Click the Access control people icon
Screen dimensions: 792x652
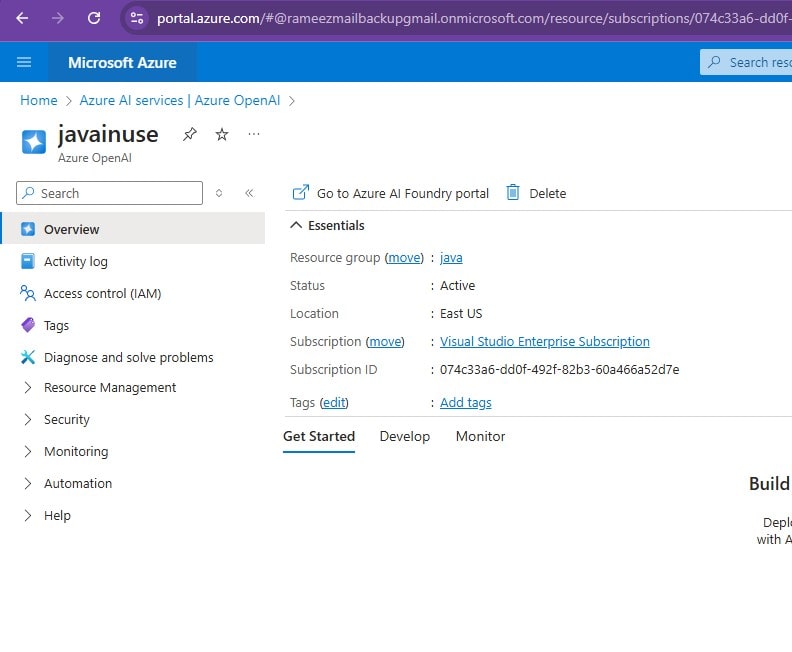point(28,293)
